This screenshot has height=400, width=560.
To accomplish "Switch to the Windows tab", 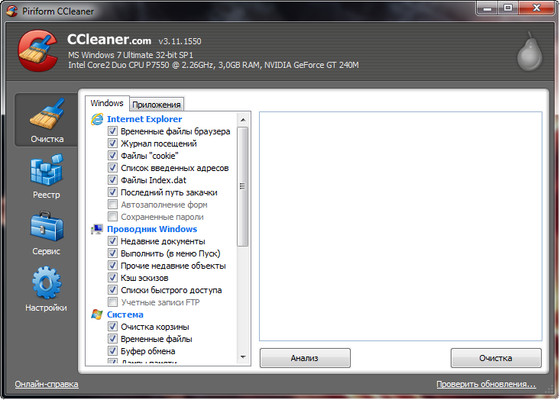I will [107, 103].
